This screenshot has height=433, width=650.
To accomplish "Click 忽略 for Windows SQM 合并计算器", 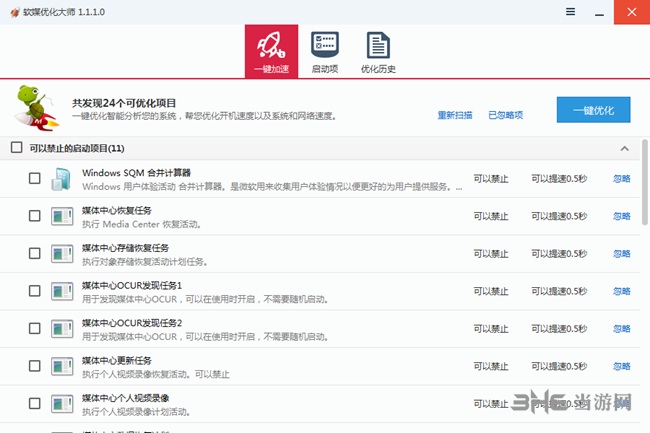I will (622, 179).
